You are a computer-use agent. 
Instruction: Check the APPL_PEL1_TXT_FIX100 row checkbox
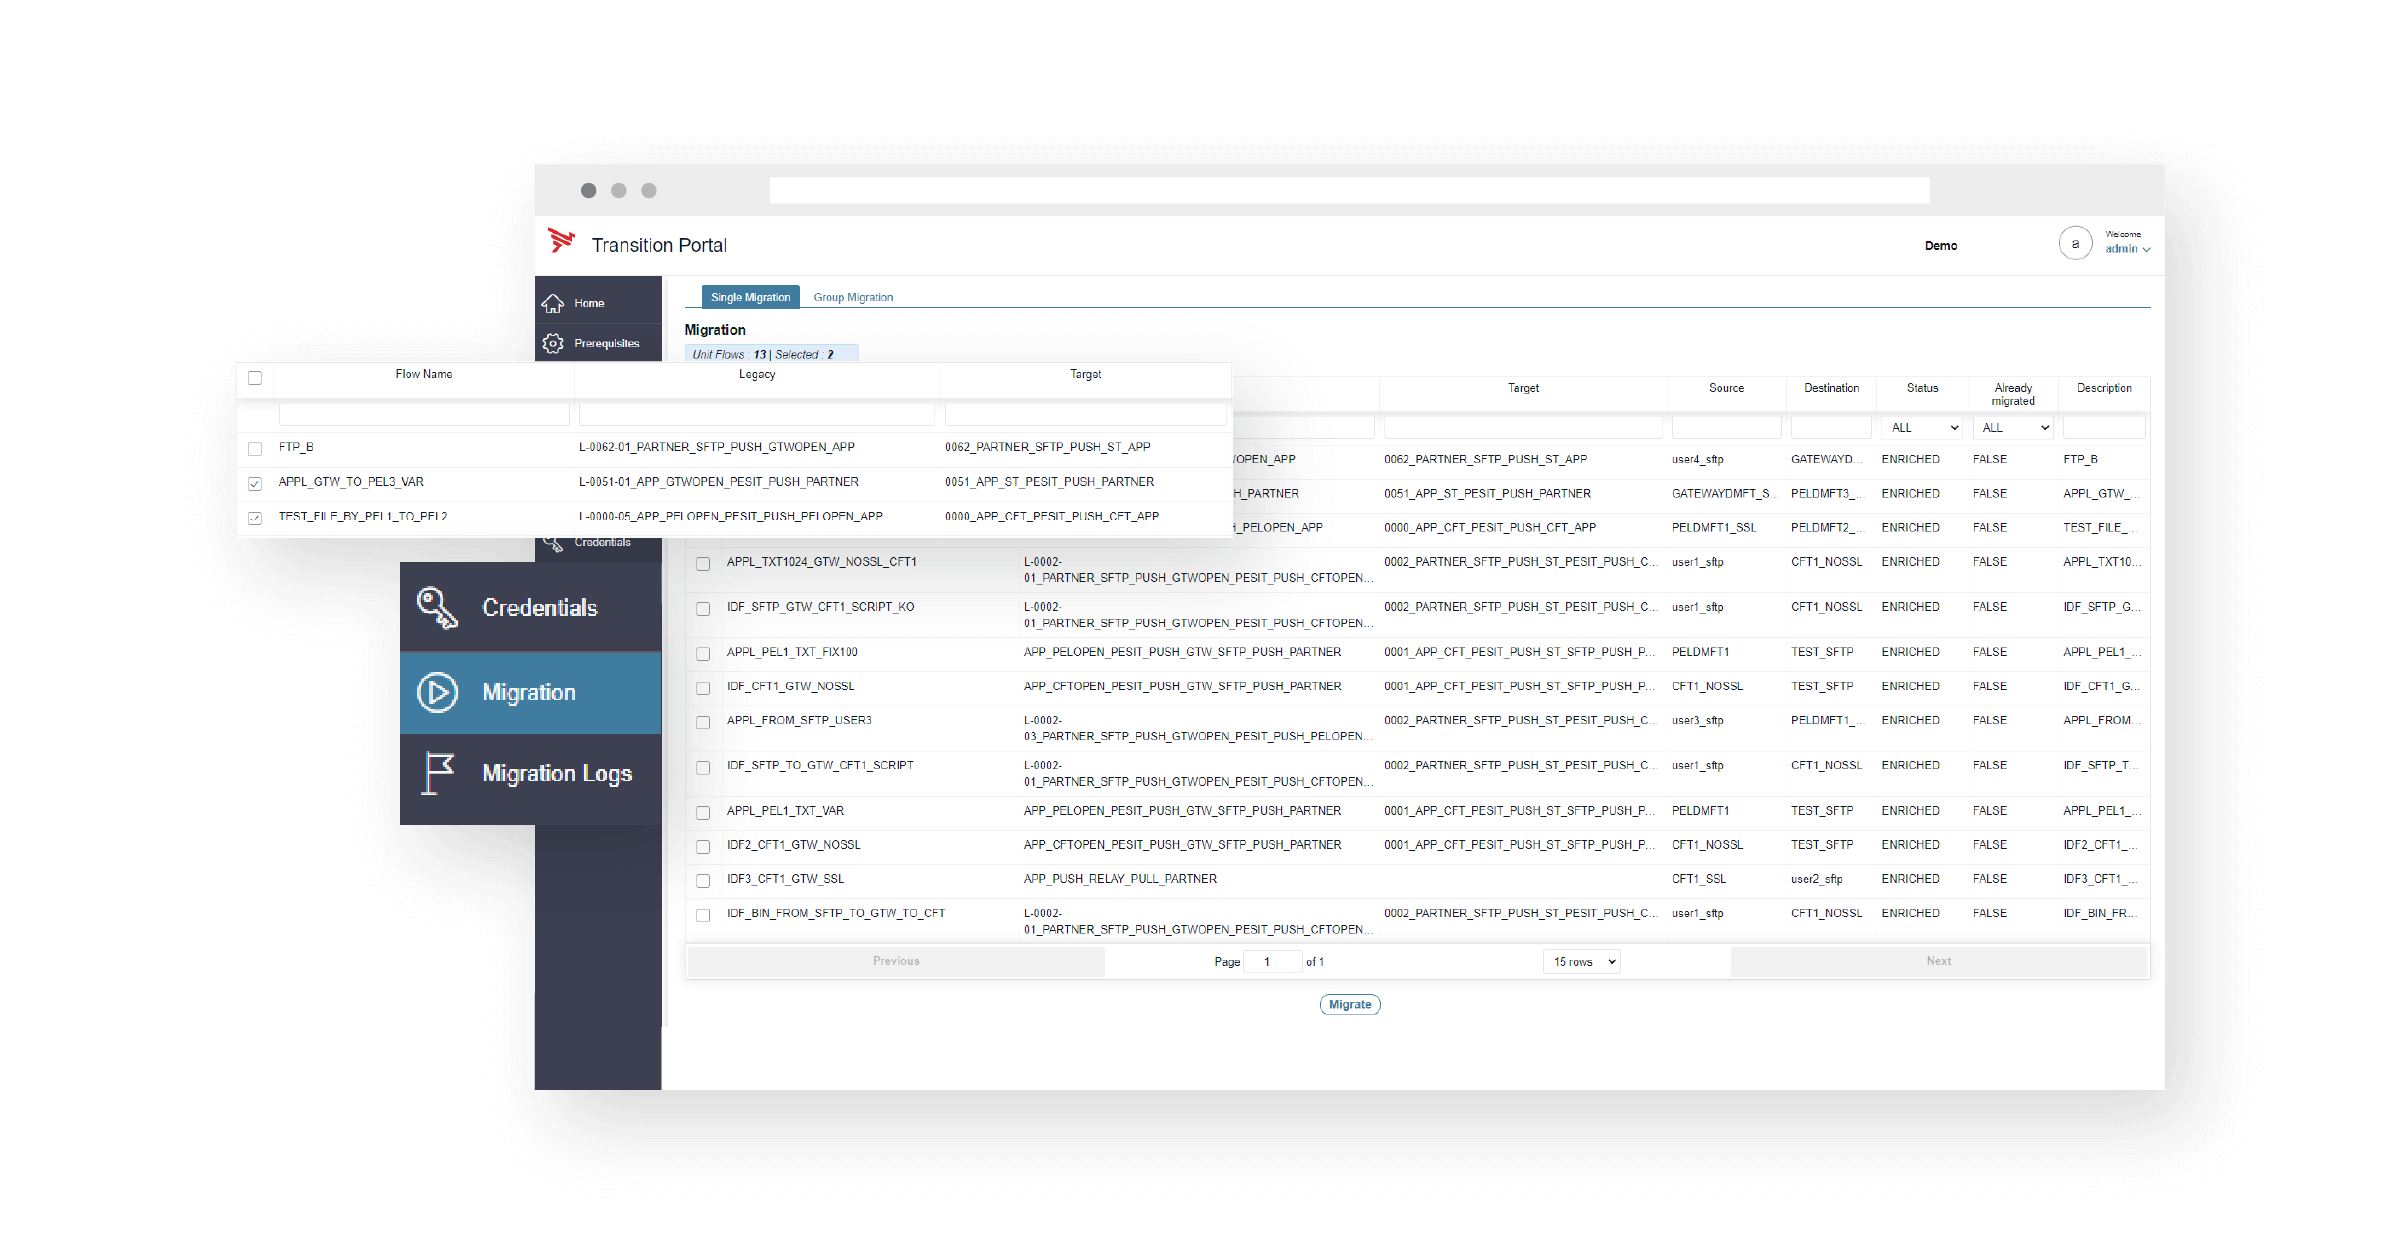point(703,654)
